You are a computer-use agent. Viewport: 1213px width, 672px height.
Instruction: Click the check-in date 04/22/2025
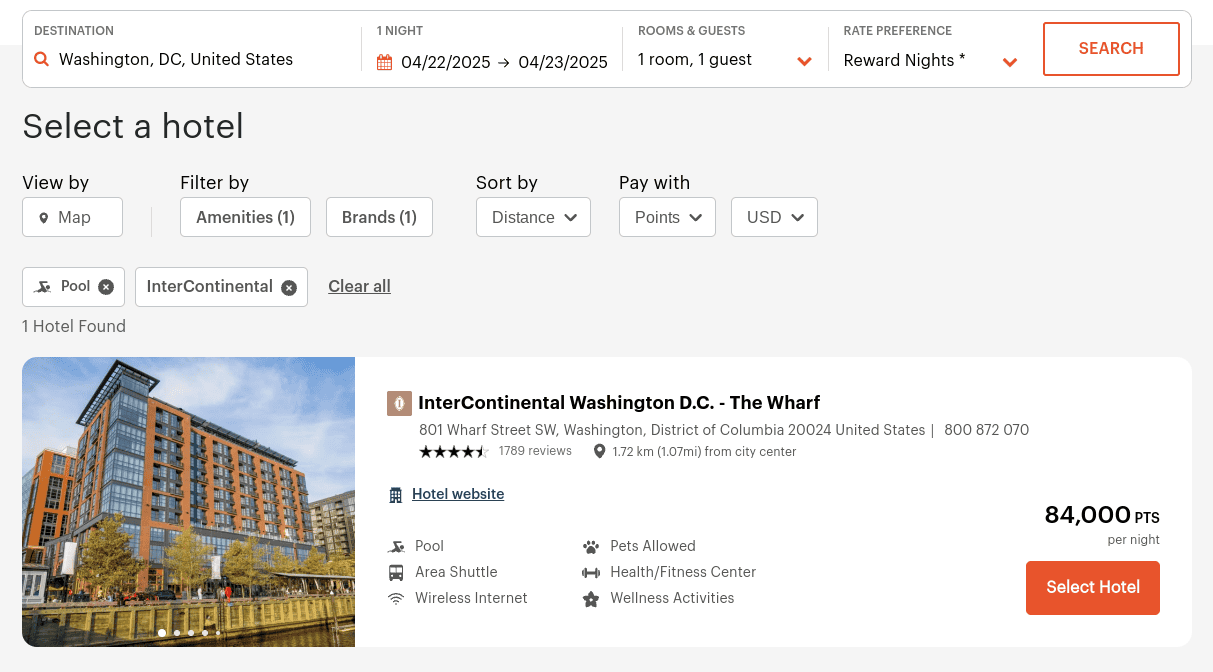coord(446,62)
